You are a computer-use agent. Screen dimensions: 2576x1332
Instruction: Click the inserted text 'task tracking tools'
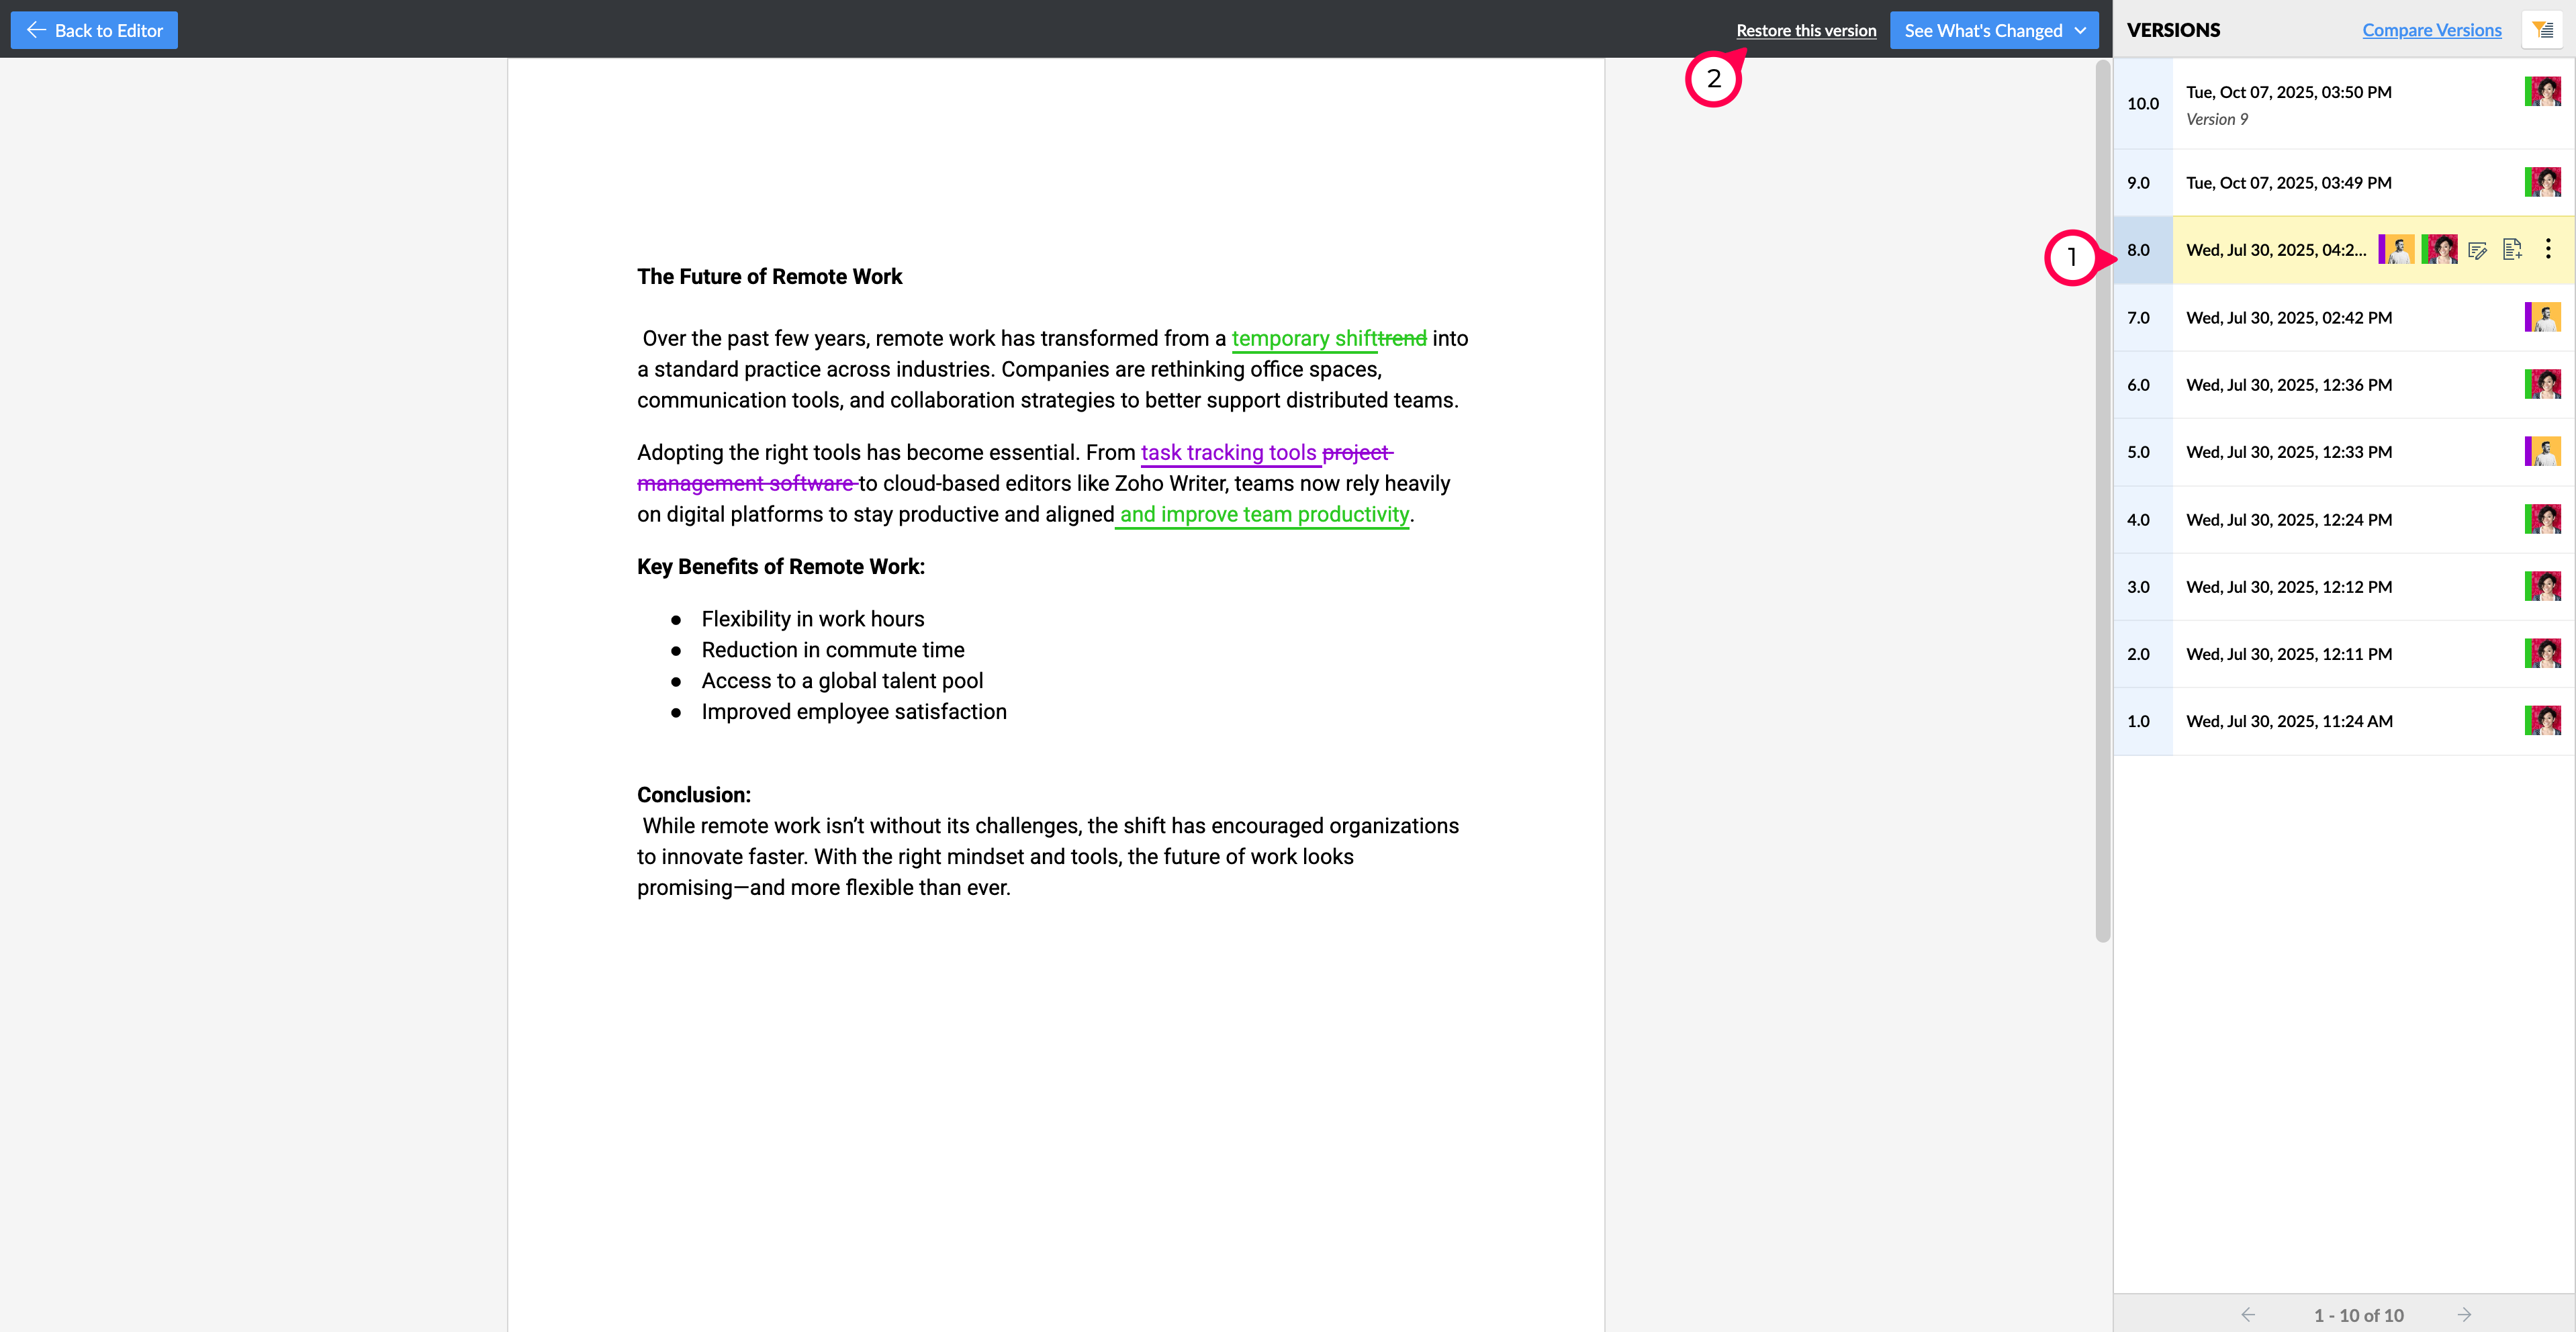point(1228,453)
